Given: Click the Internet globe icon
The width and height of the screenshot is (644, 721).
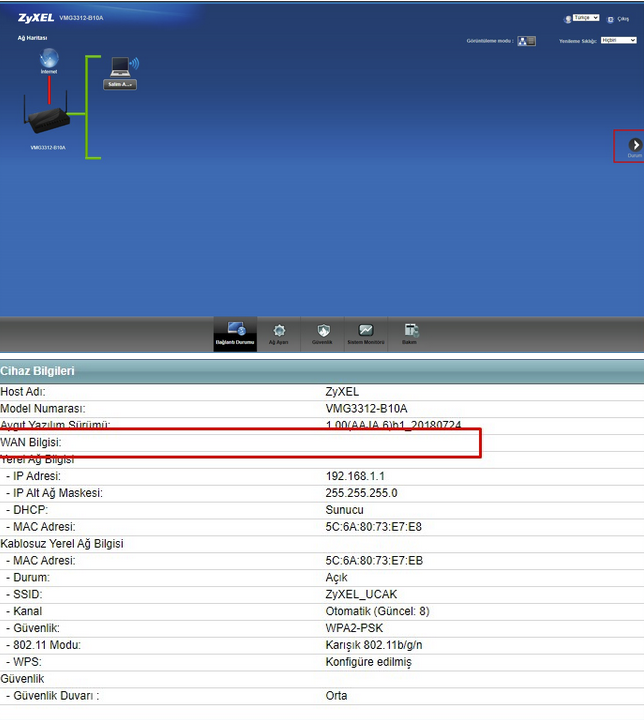Looking at the screenshot, I should coord(49,59).
